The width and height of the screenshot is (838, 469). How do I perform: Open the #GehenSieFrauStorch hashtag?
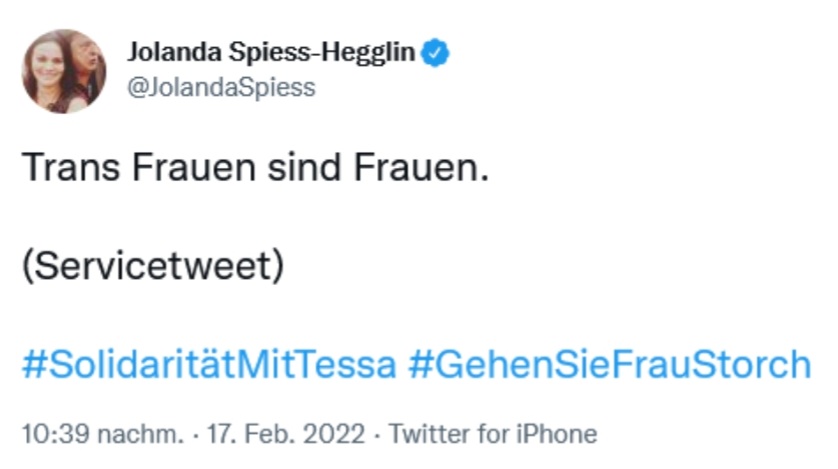pos(610,364)
